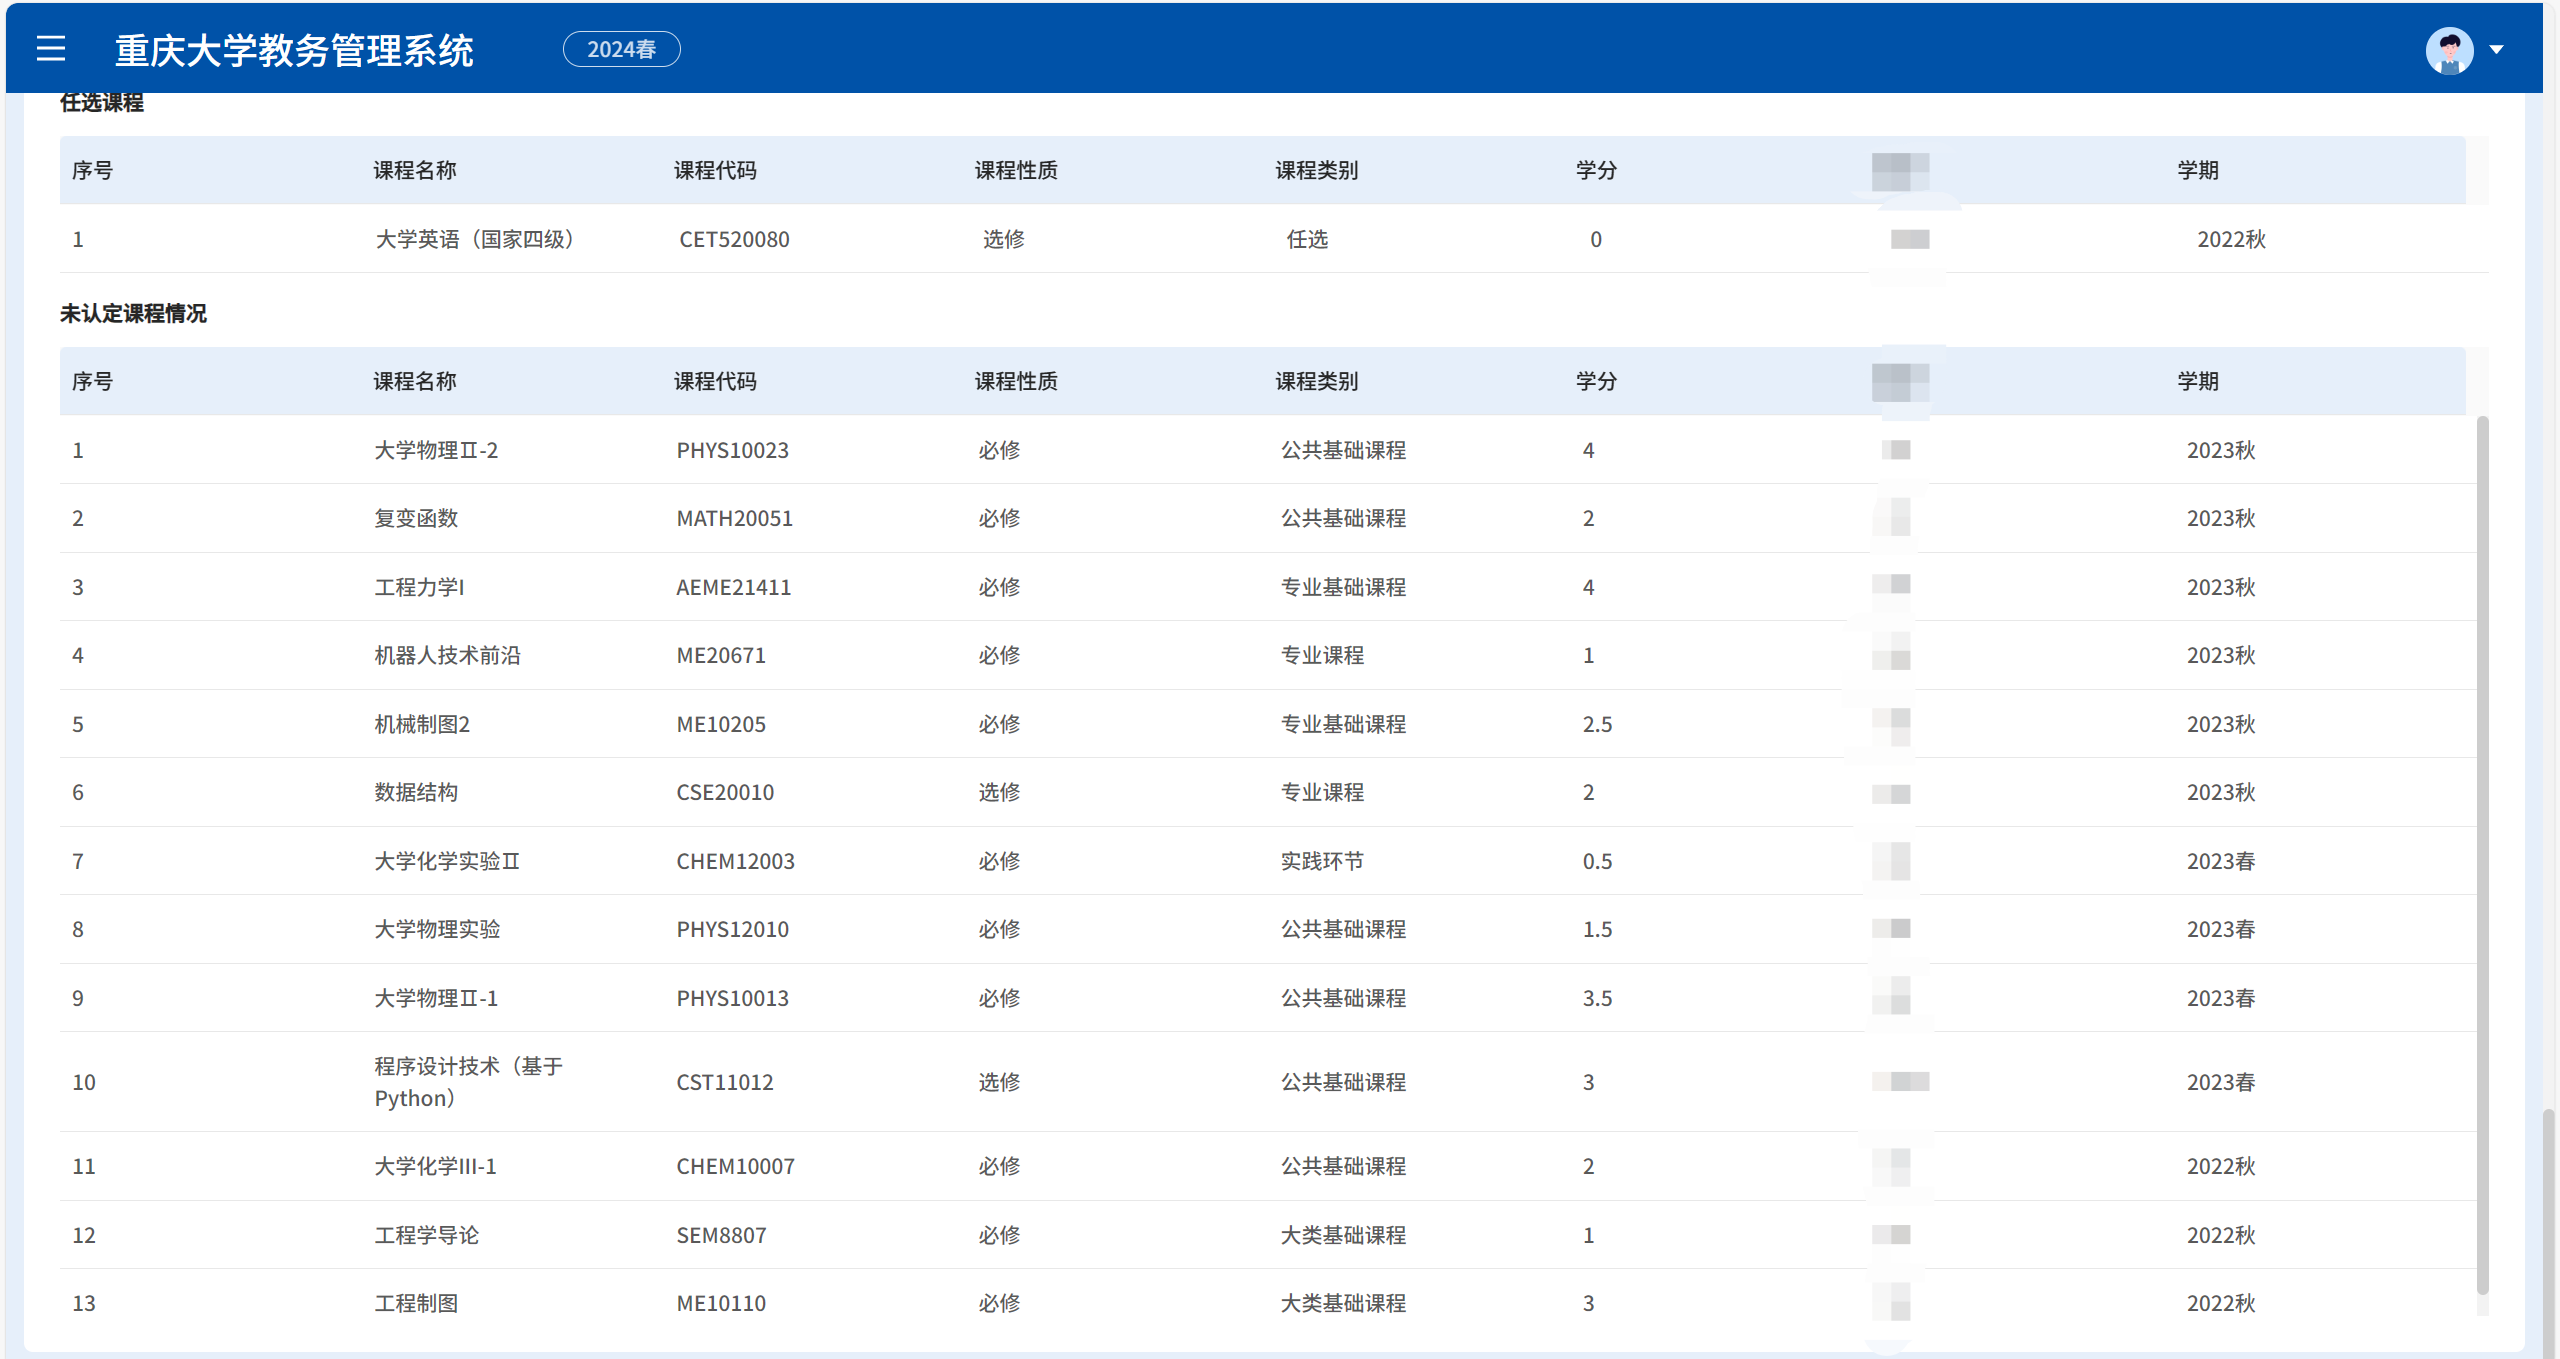Image resolution: width=2560 pixels, height=1359 pixels.
Task: Click the 重庆大学教务管理系统 title
Action: tap(294, 50)
